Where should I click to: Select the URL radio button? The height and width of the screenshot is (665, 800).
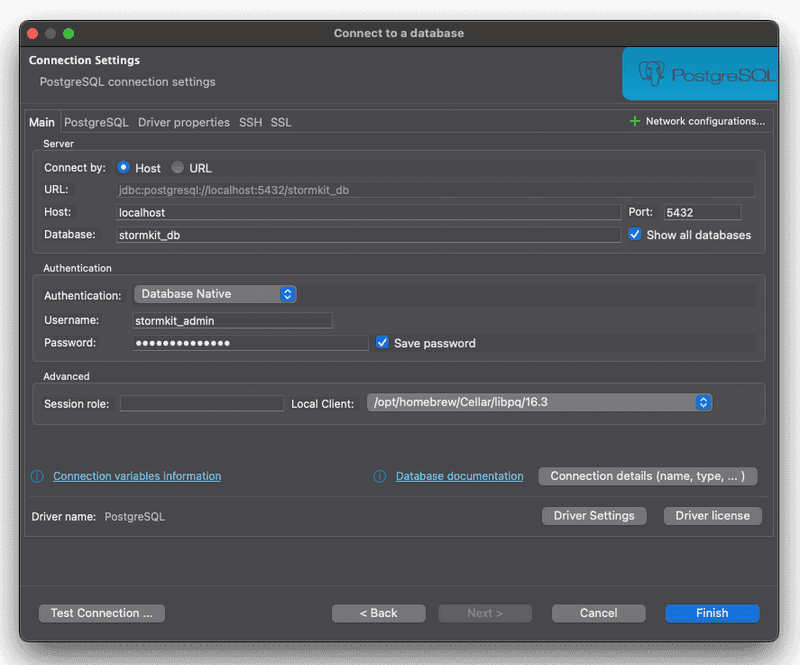(x=178, y=167)
